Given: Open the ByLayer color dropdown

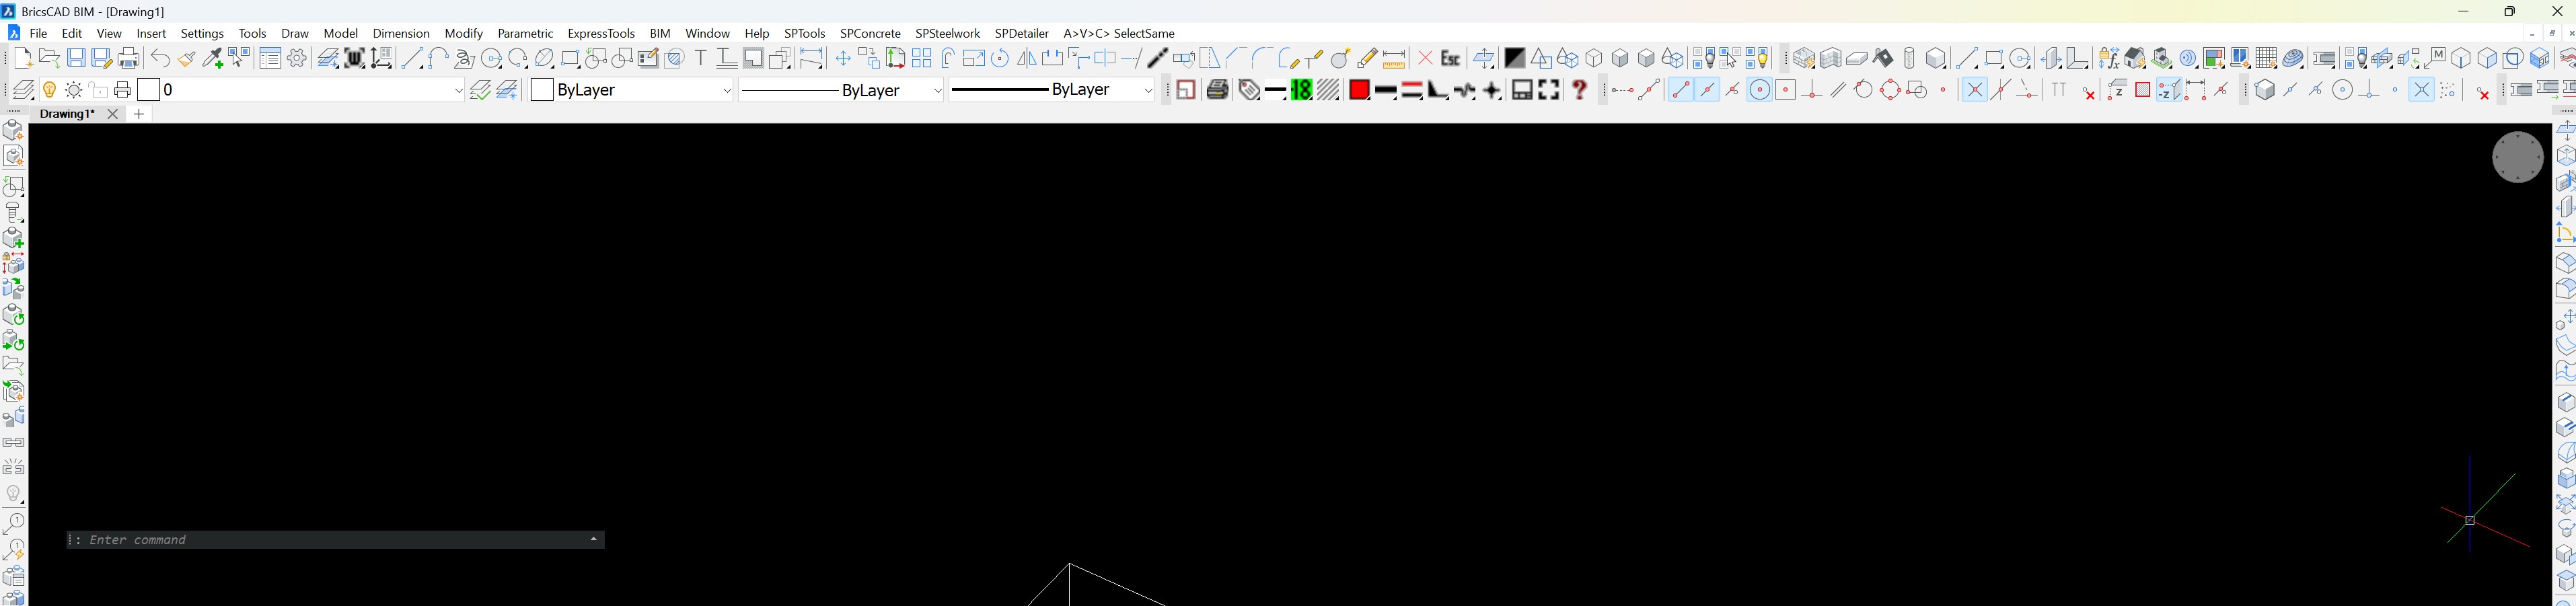Looking at the screenshot, I should [727, 91].
